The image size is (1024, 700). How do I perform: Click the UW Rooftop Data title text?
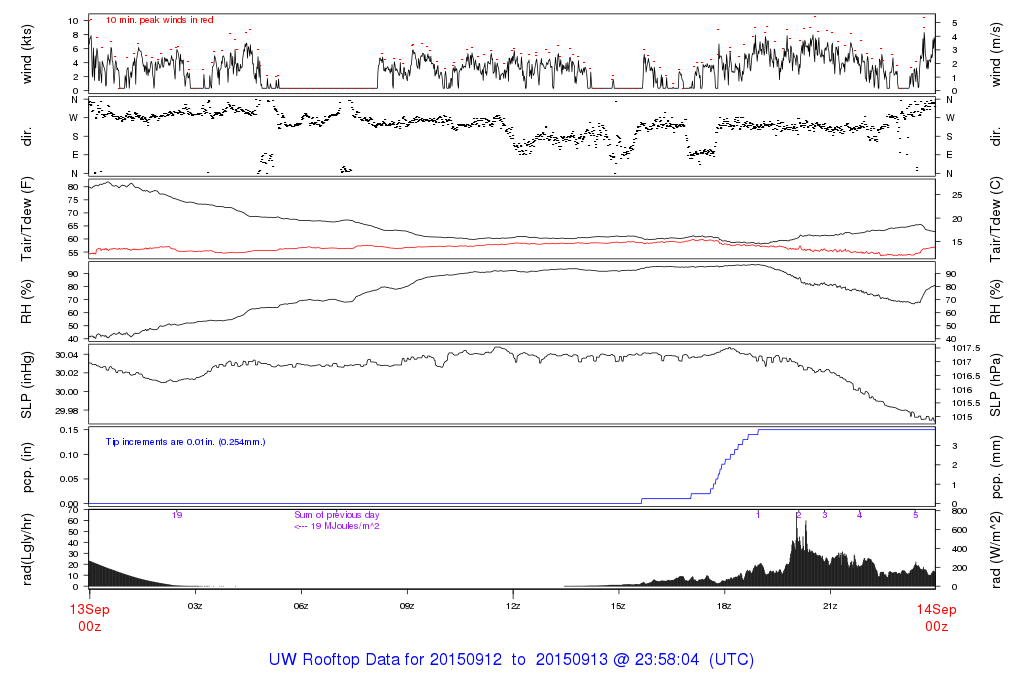tap(511, 660)
